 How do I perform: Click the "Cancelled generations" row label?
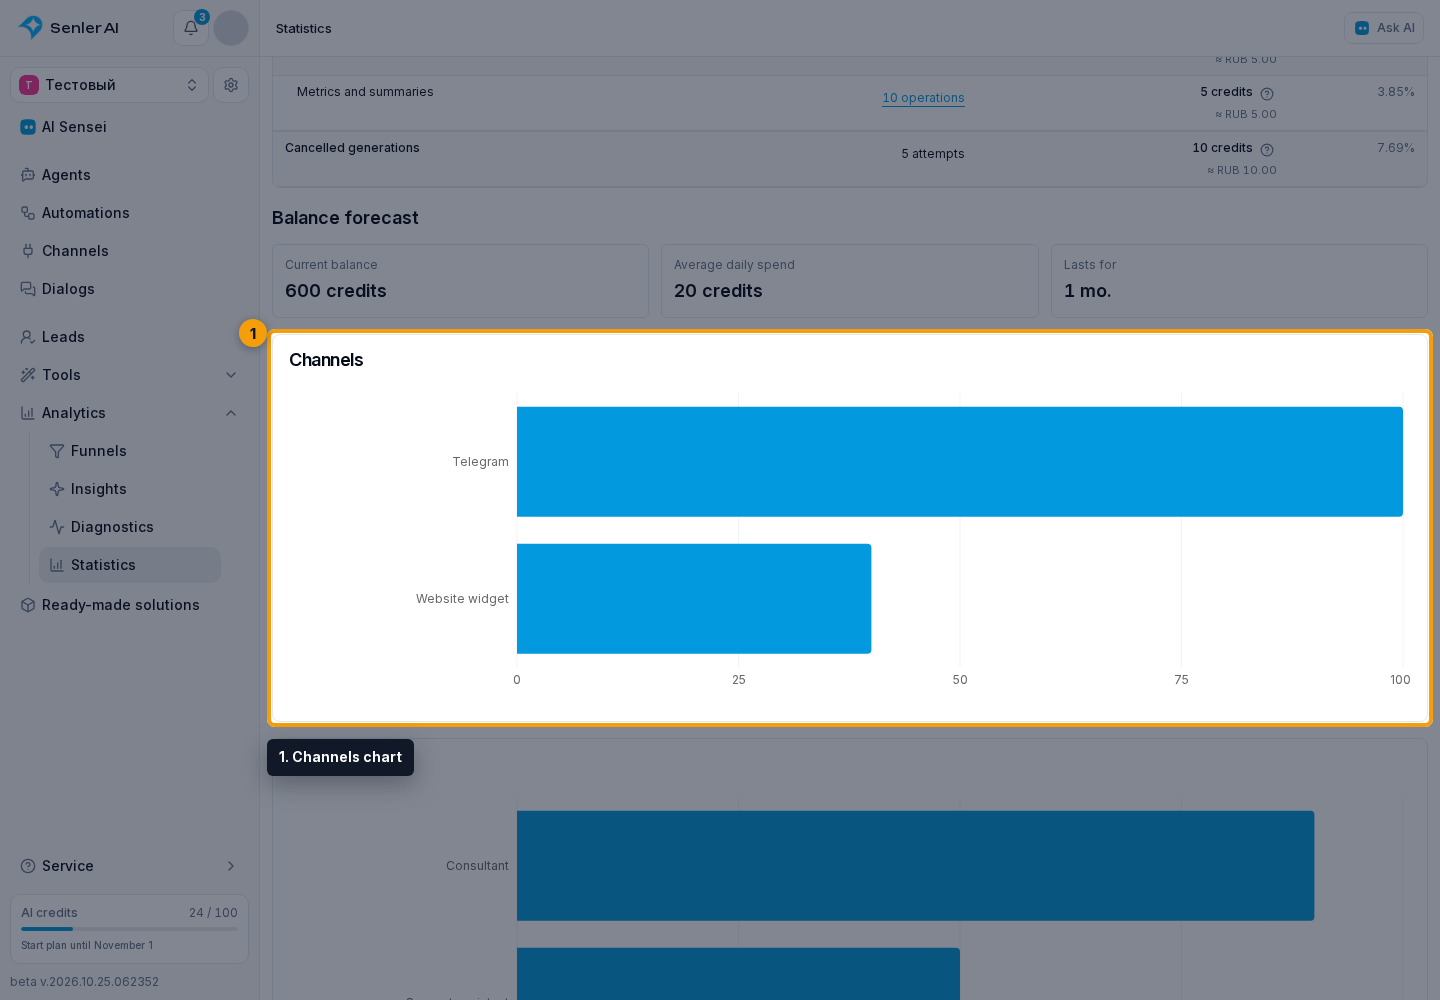pyautogui.click(x=352, y=148)
